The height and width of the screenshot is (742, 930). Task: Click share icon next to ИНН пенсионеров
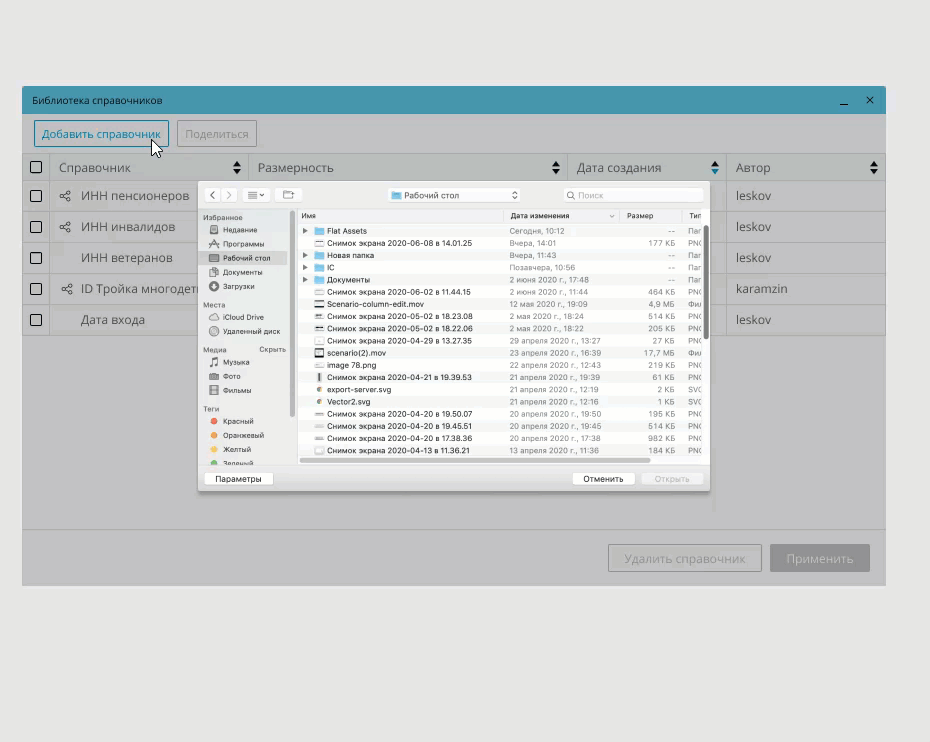66,196
